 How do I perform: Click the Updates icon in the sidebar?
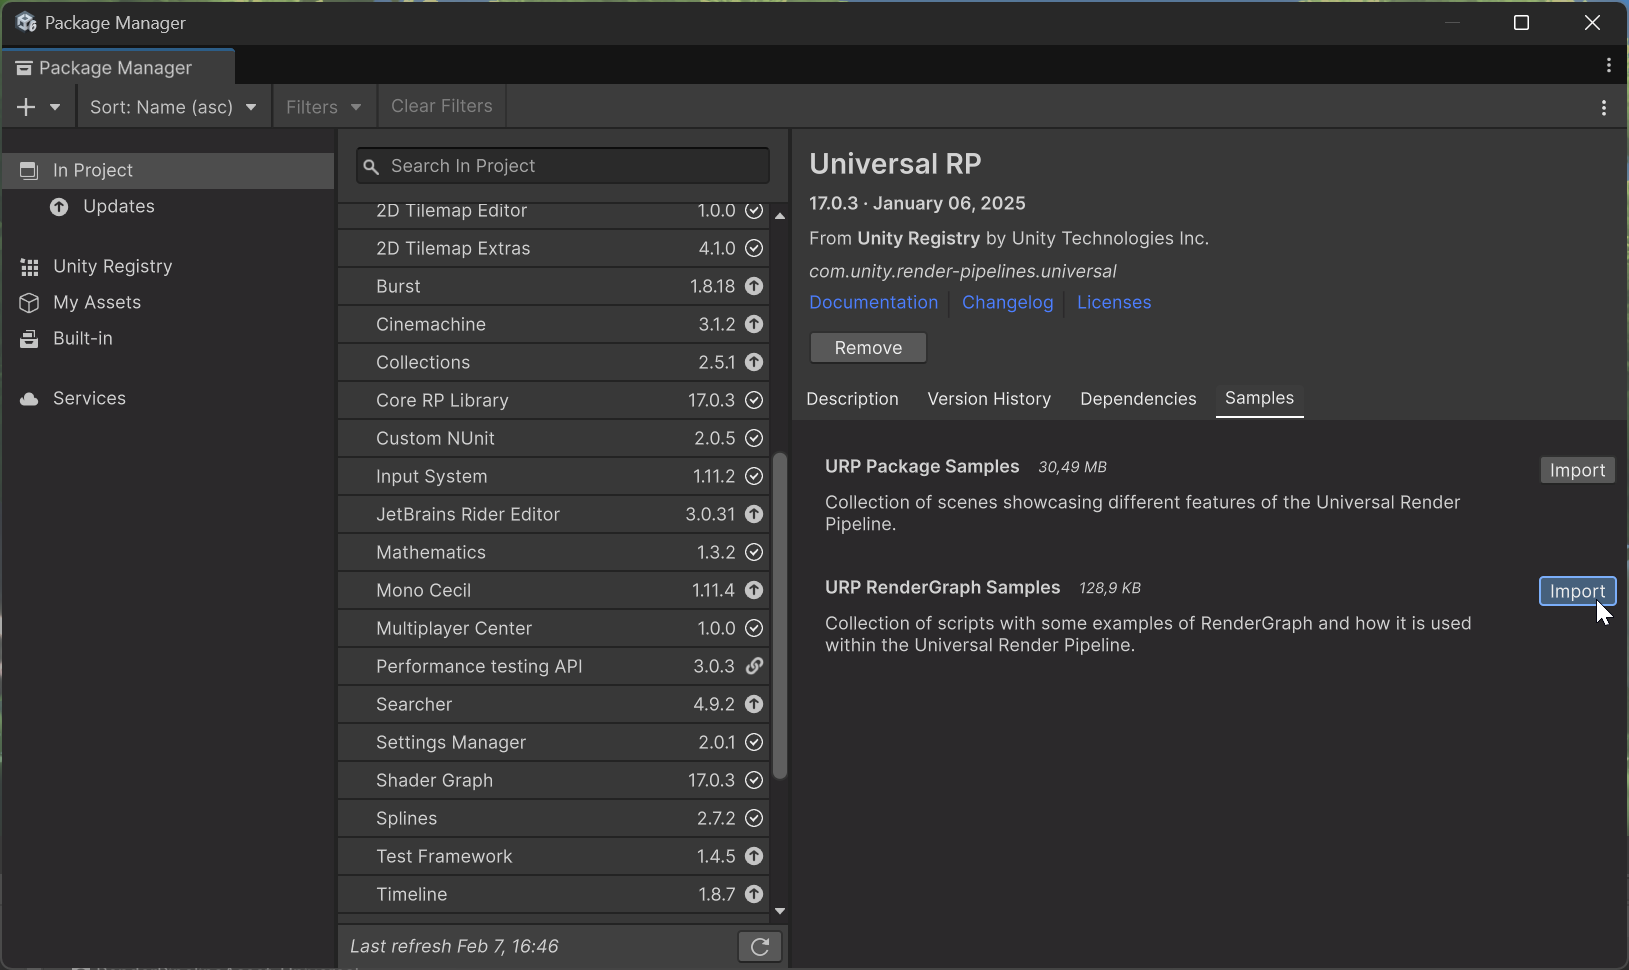[58, 207]
